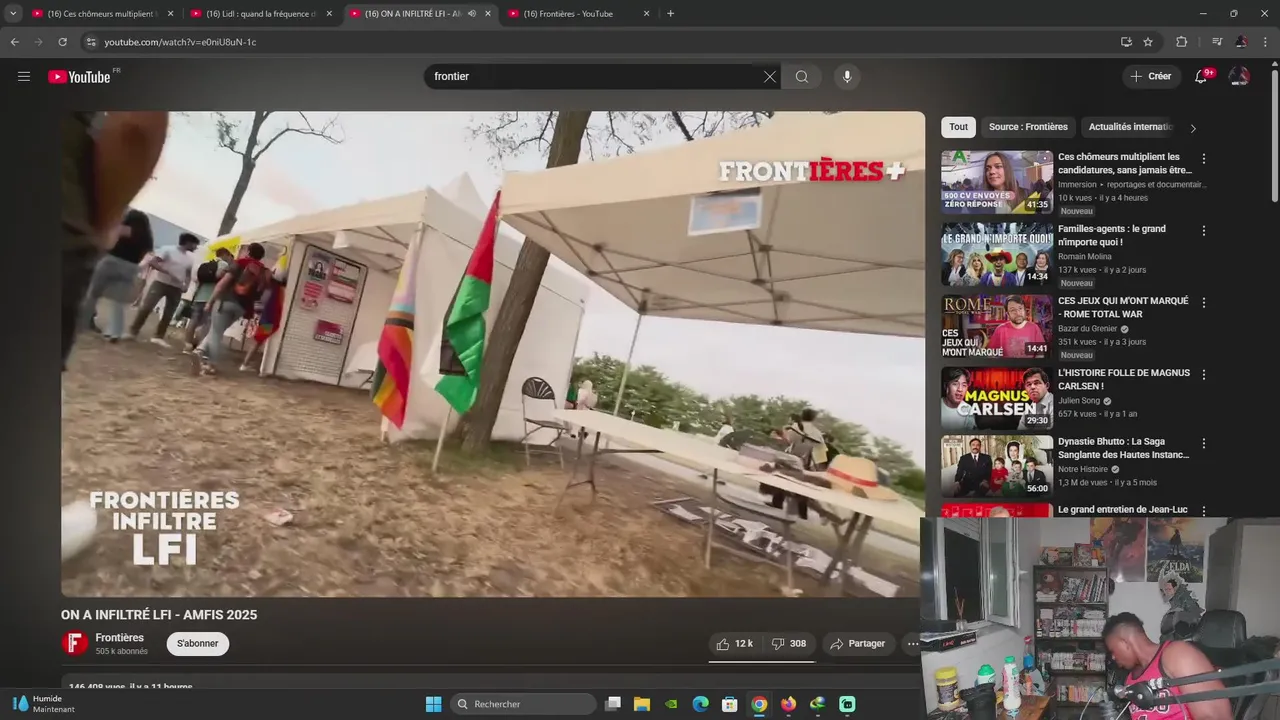
Task: Close the Ces chômeurs tab
Action: pos(170,14)
